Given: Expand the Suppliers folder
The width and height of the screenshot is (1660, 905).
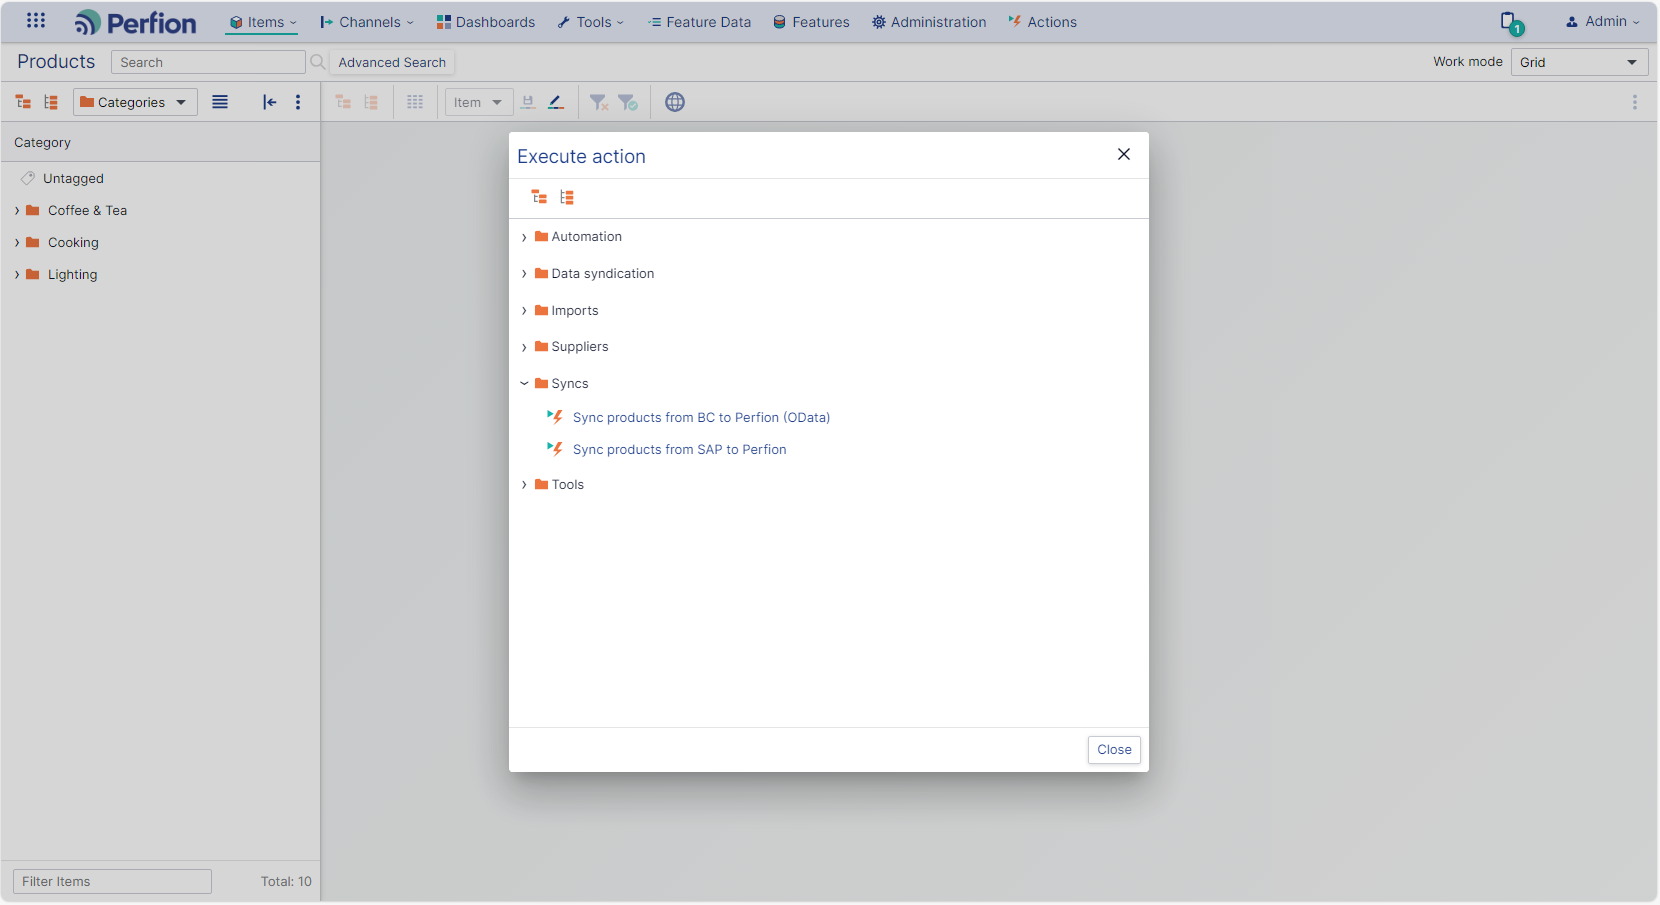Looking at the screenshot, I should coord(524,347).
